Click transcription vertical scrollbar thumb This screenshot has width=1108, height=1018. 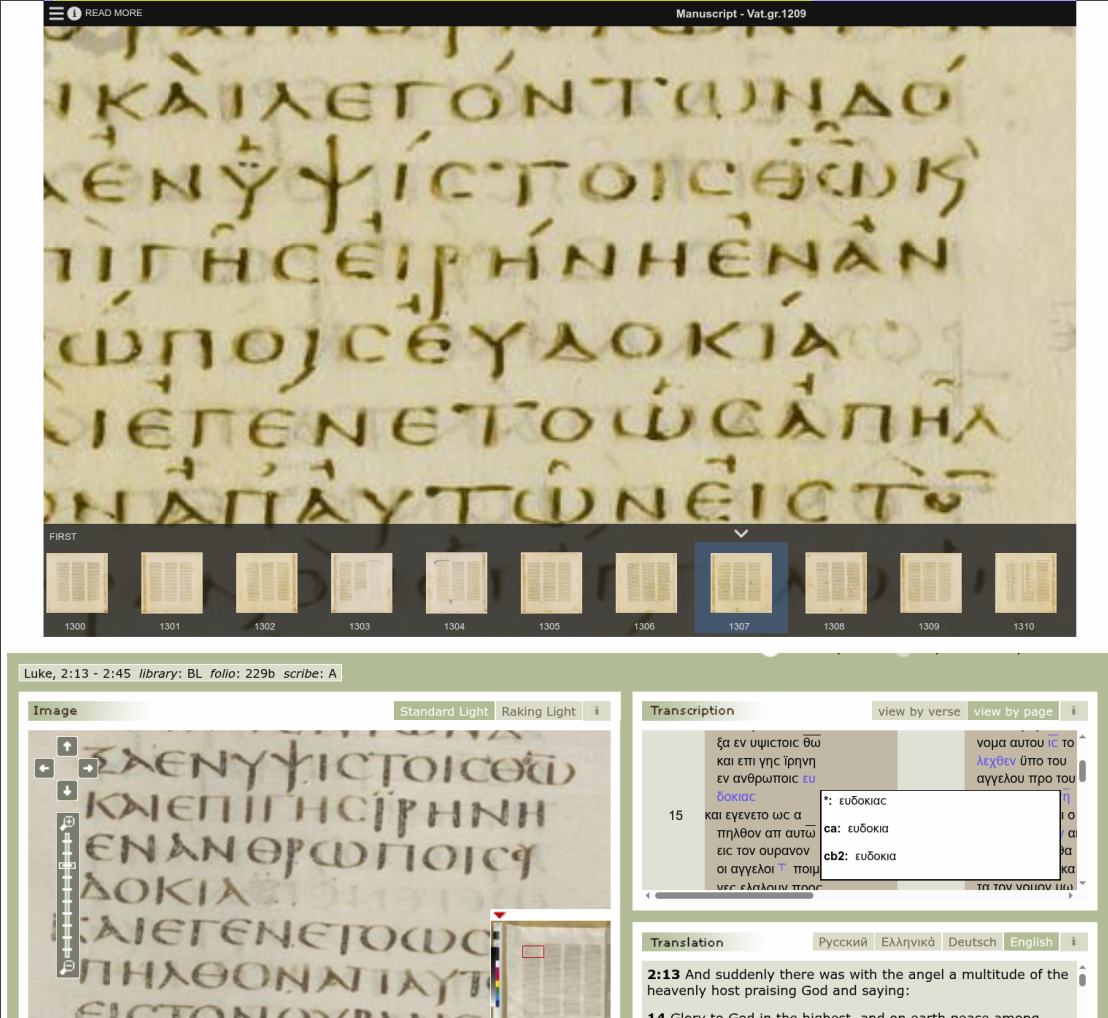[1082, 771]
